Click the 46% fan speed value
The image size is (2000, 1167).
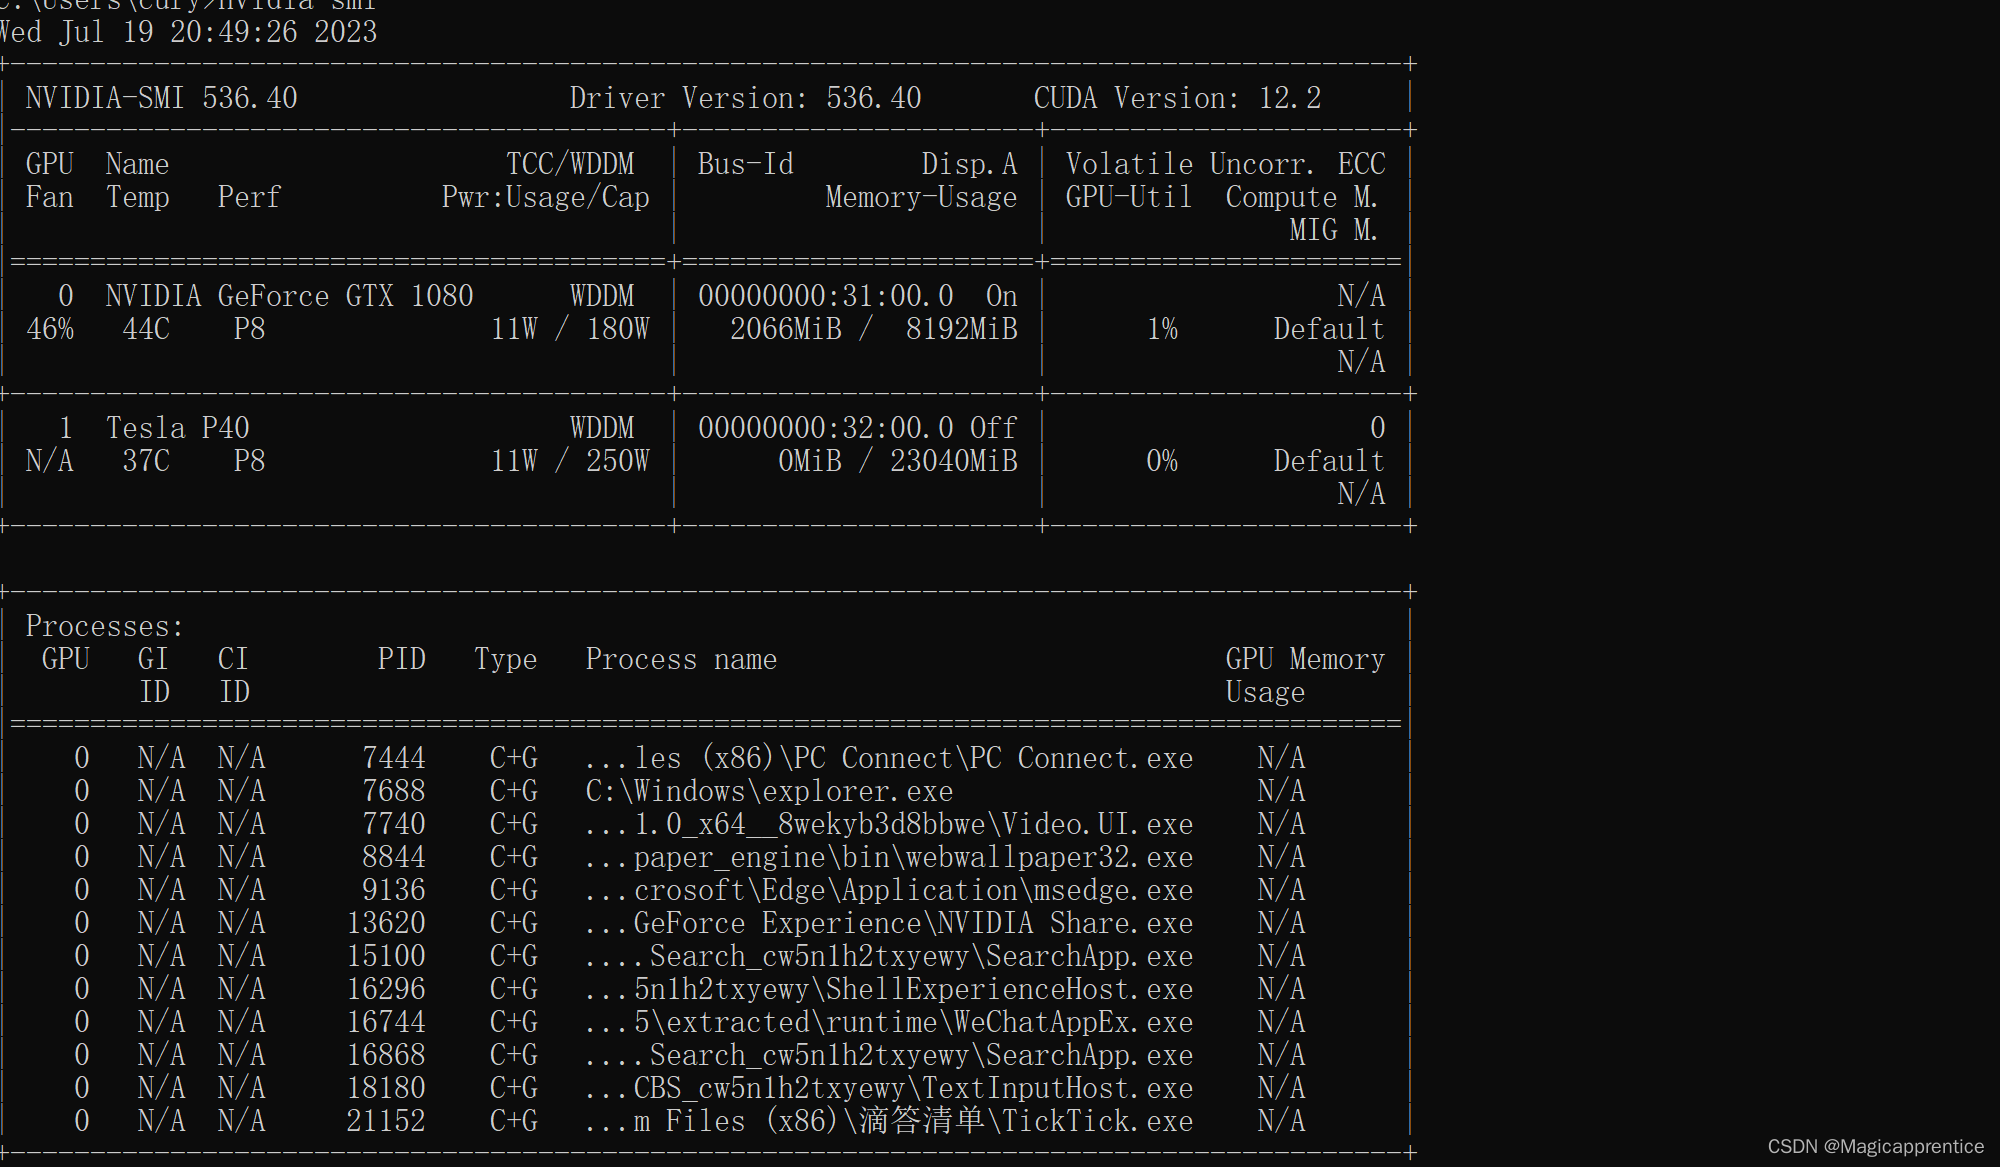(x=50, y=329)
